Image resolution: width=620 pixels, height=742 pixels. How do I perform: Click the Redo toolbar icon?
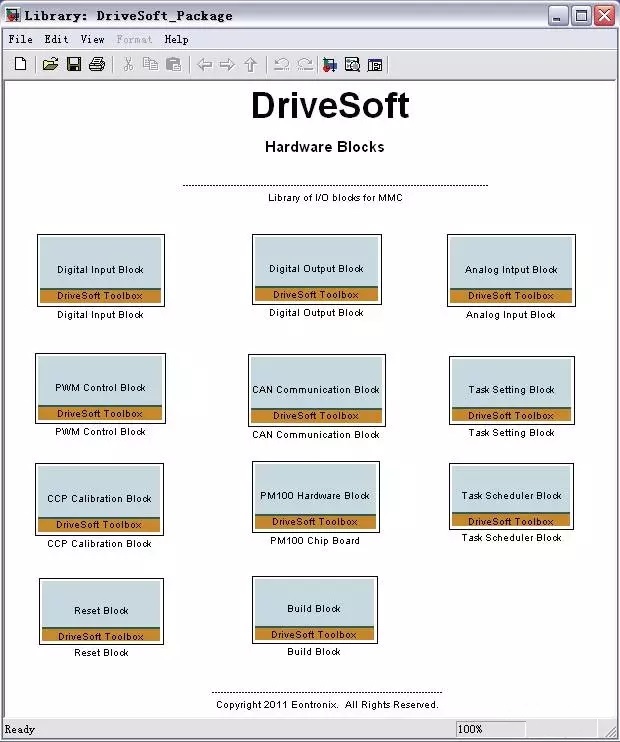[x=305, y=64]
